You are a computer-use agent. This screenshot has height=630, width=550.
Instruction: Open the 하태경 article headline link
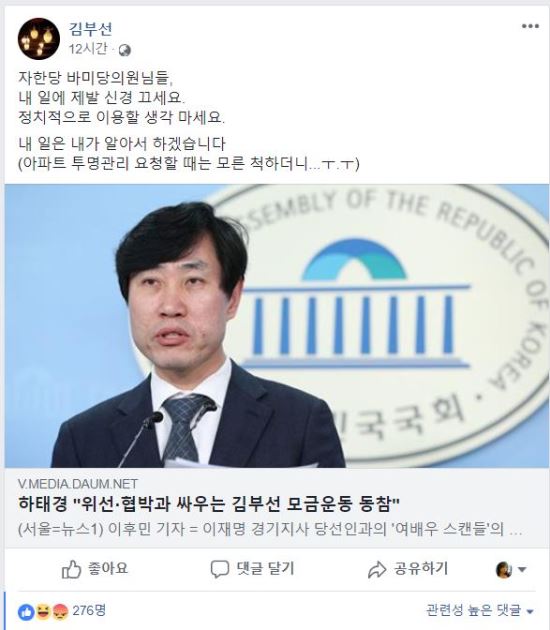pos(209,504)
